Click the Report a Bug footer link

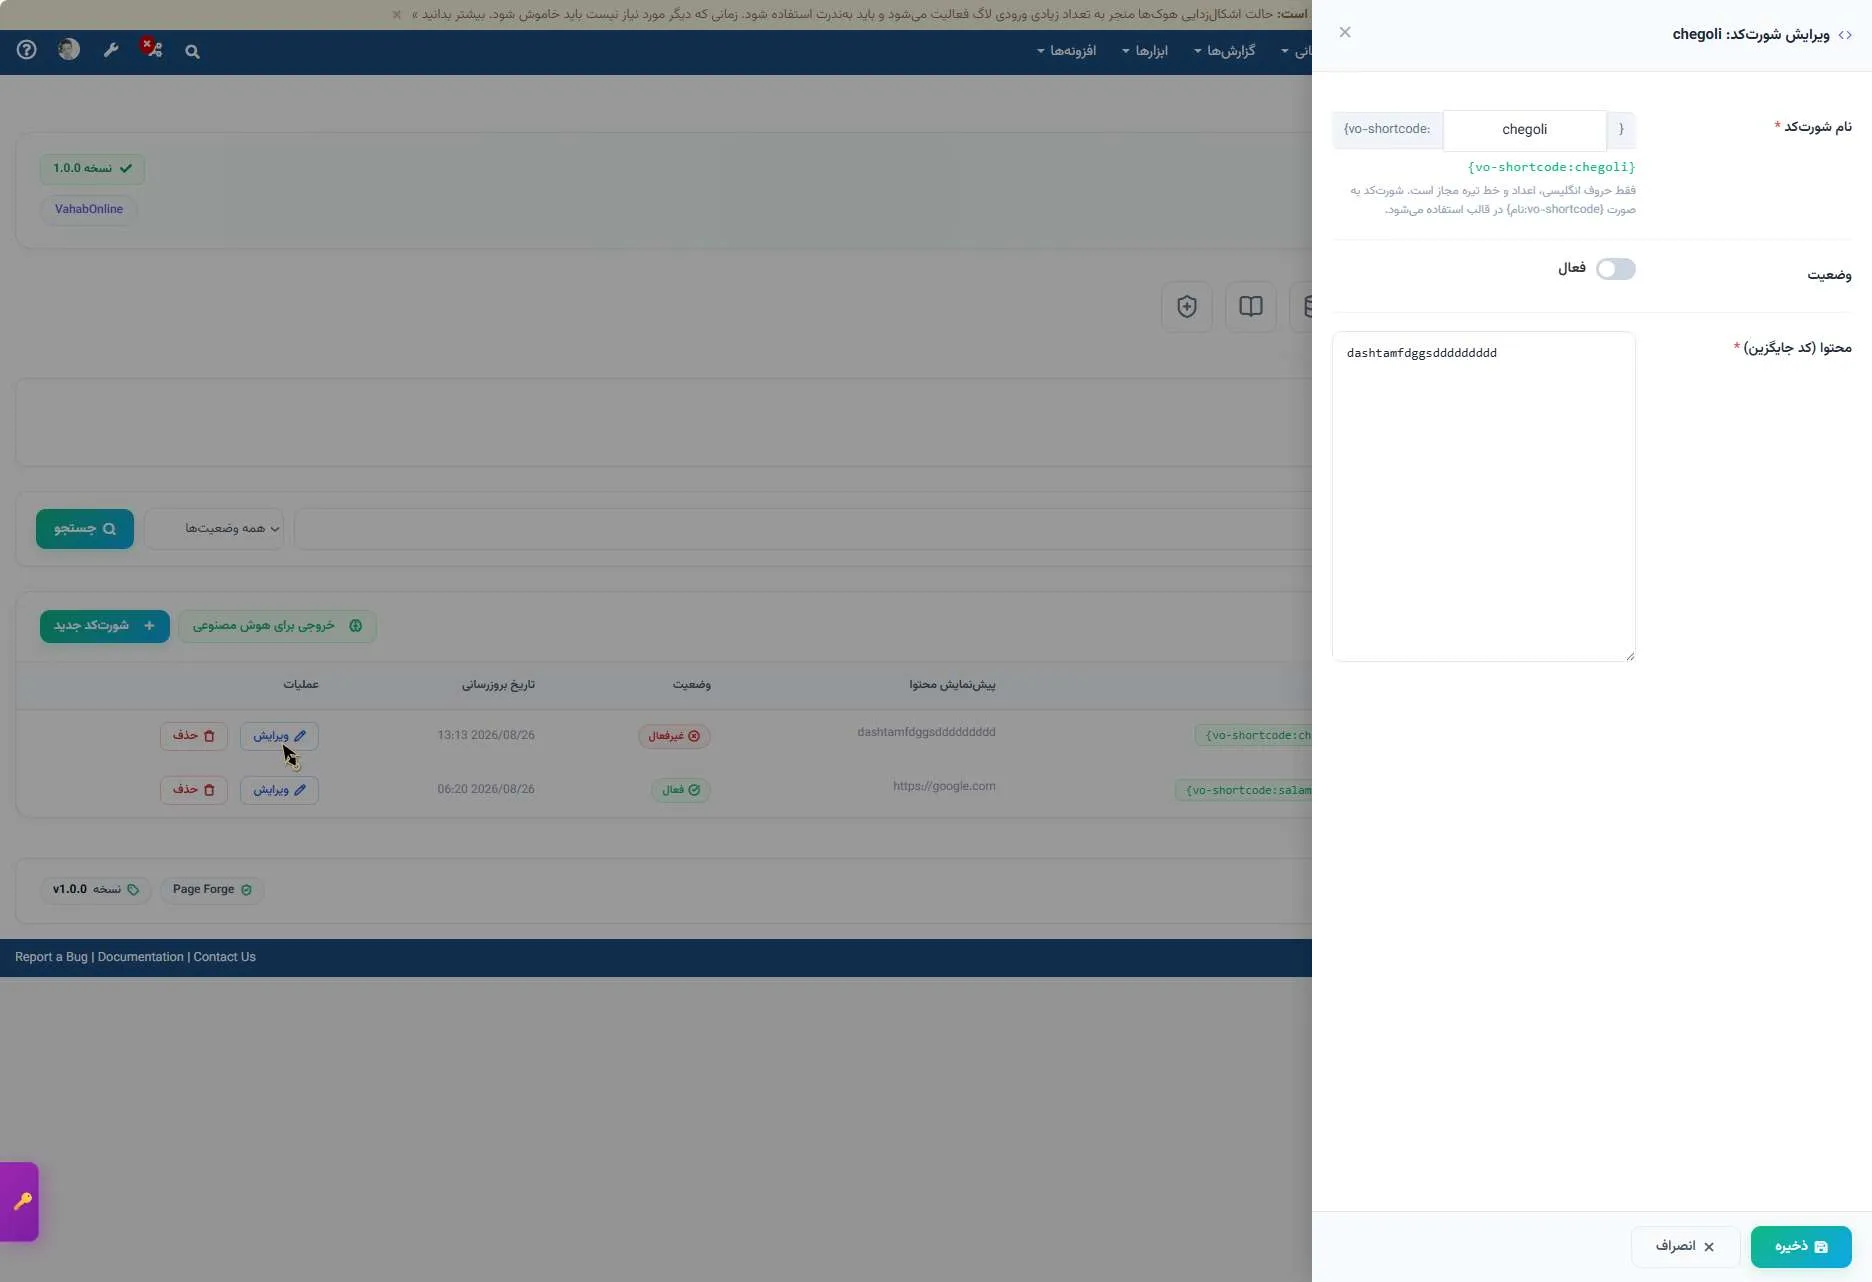point(51,958)
